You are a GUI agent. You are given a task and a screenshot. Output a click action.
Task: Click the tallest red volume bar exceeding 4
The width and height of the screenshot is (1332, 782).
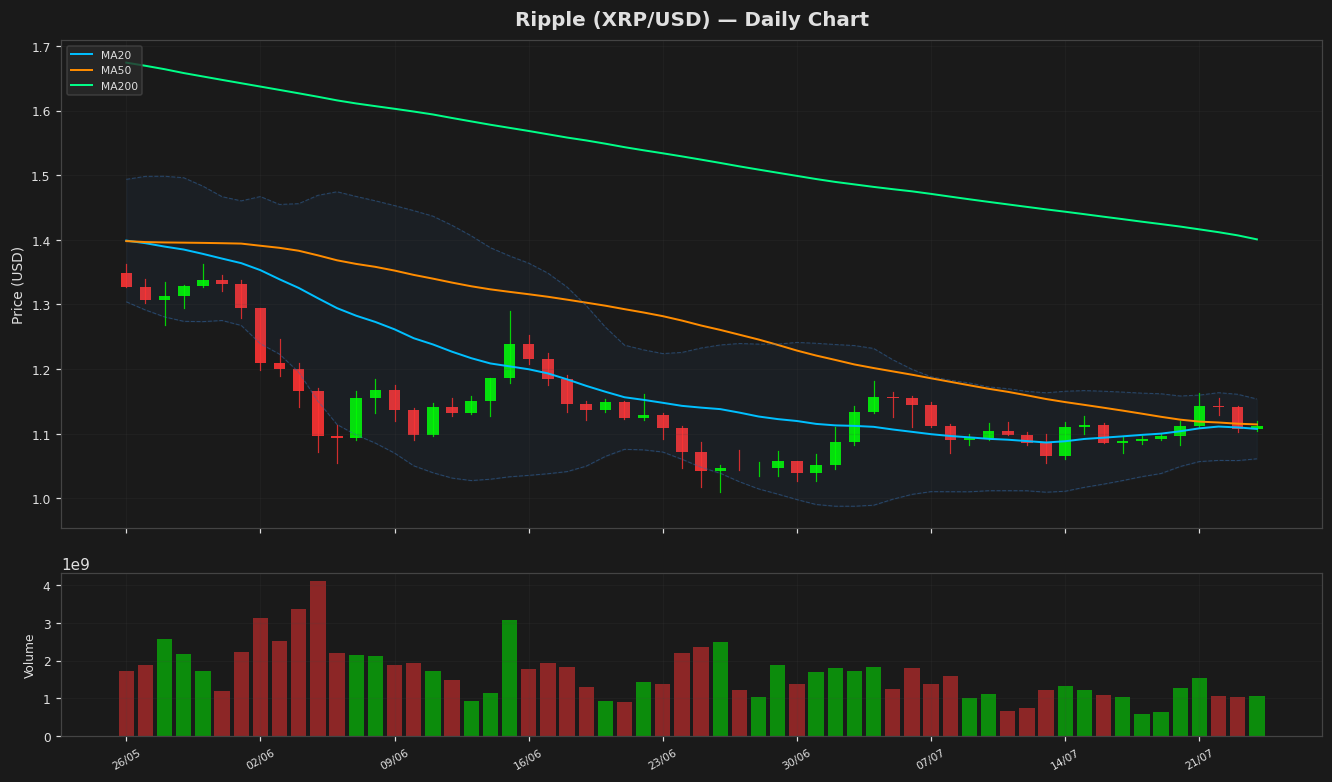(x=318, y=659)
